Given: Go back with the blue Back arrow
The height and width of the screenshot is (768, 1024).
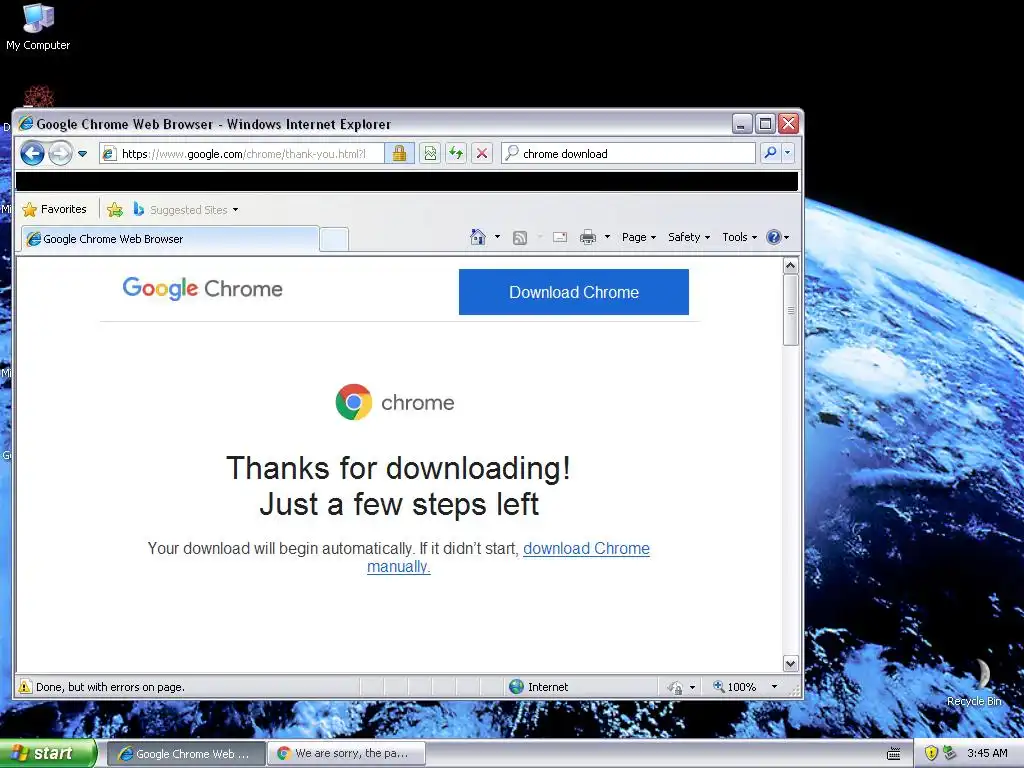Looking at the screenshot, I should (32, 154).
